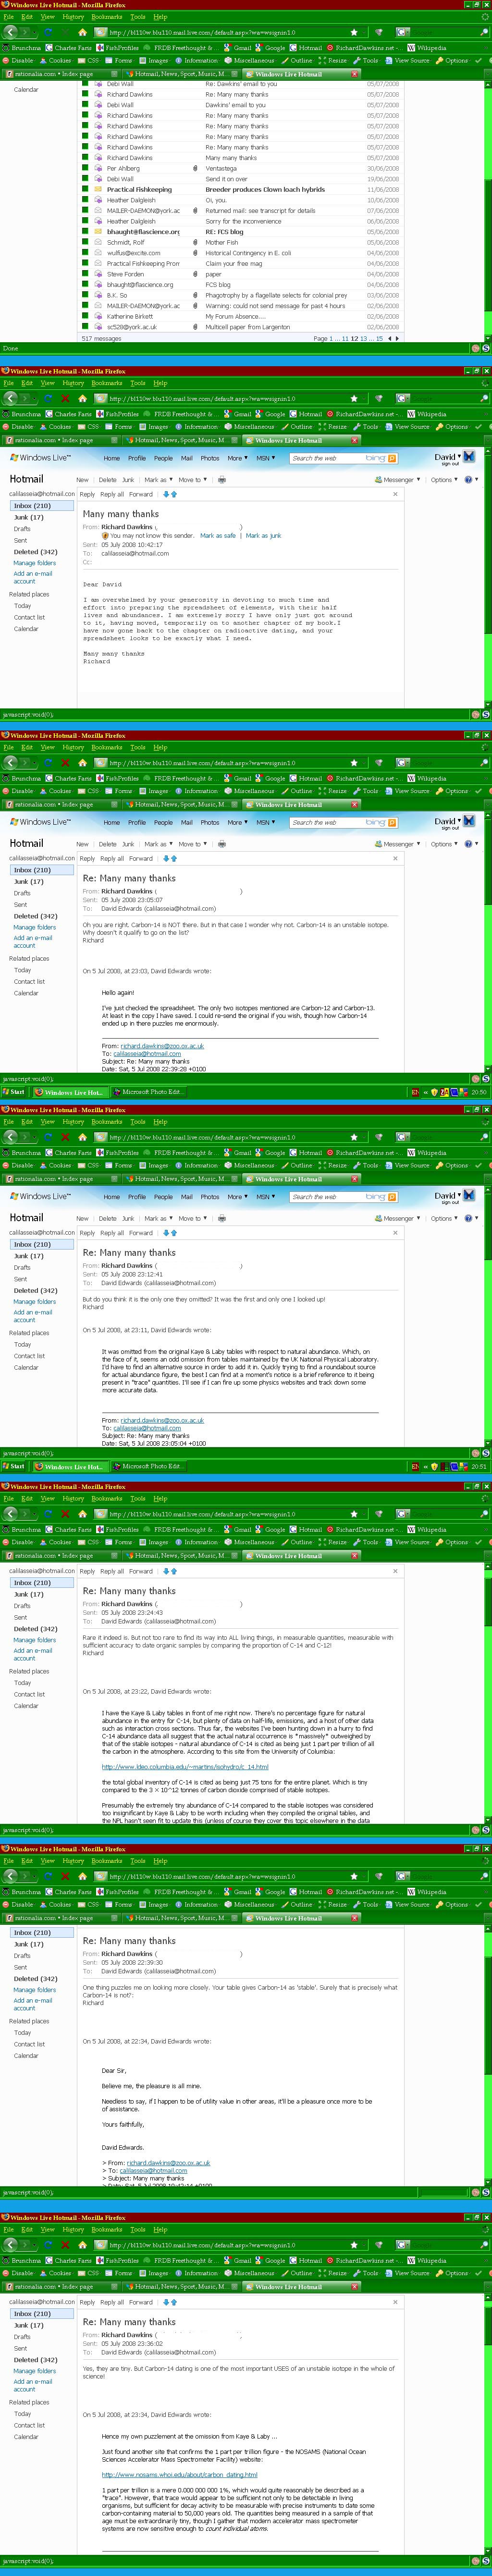Open Debi Wall's 'Send it on over' email

coord(226,179)
